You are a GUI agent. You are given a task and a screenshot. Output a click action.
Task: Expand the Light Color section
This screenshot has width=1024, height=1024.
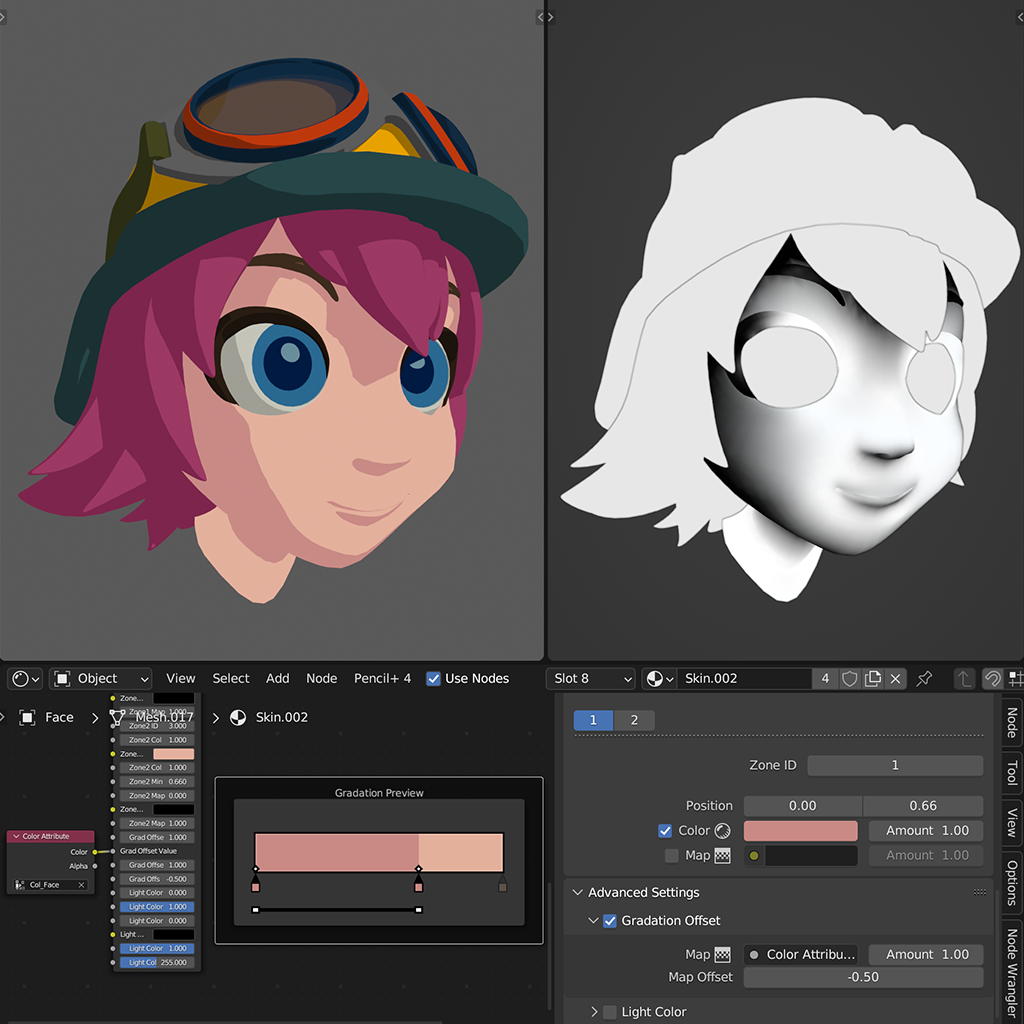[x=594, y=1012]
